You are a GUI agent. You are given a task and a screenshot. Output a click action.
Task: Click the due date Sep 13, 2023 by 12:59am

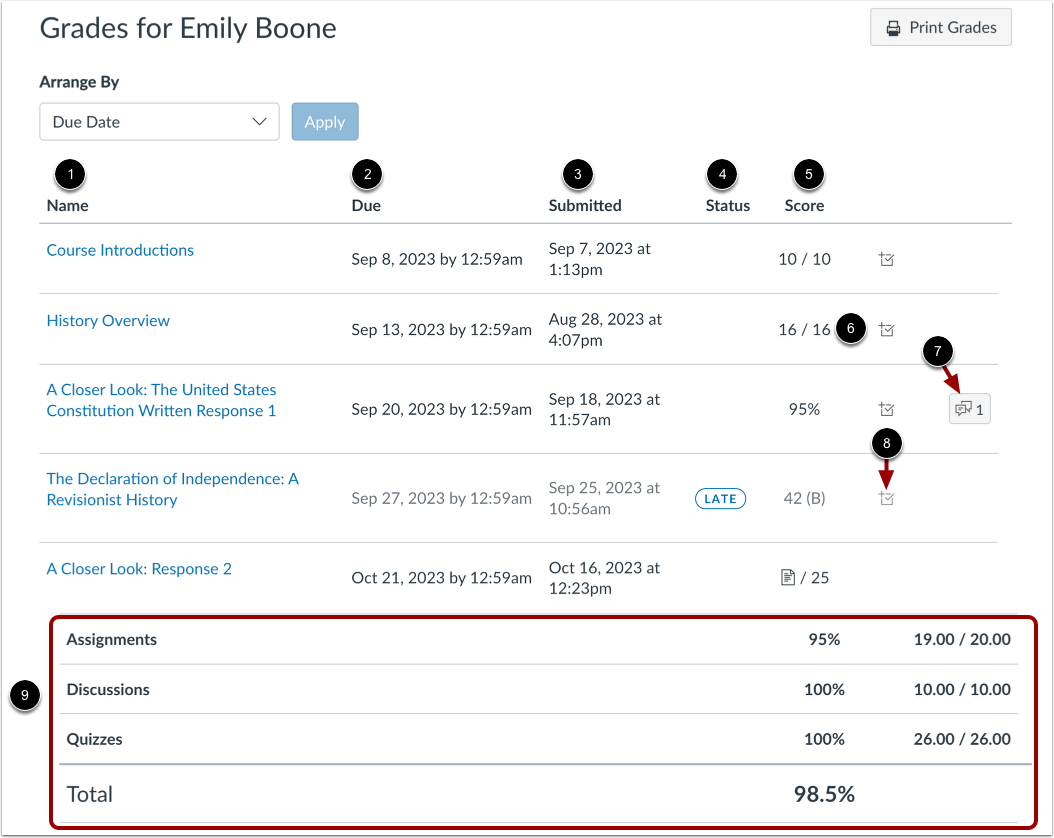pos(442,329)
